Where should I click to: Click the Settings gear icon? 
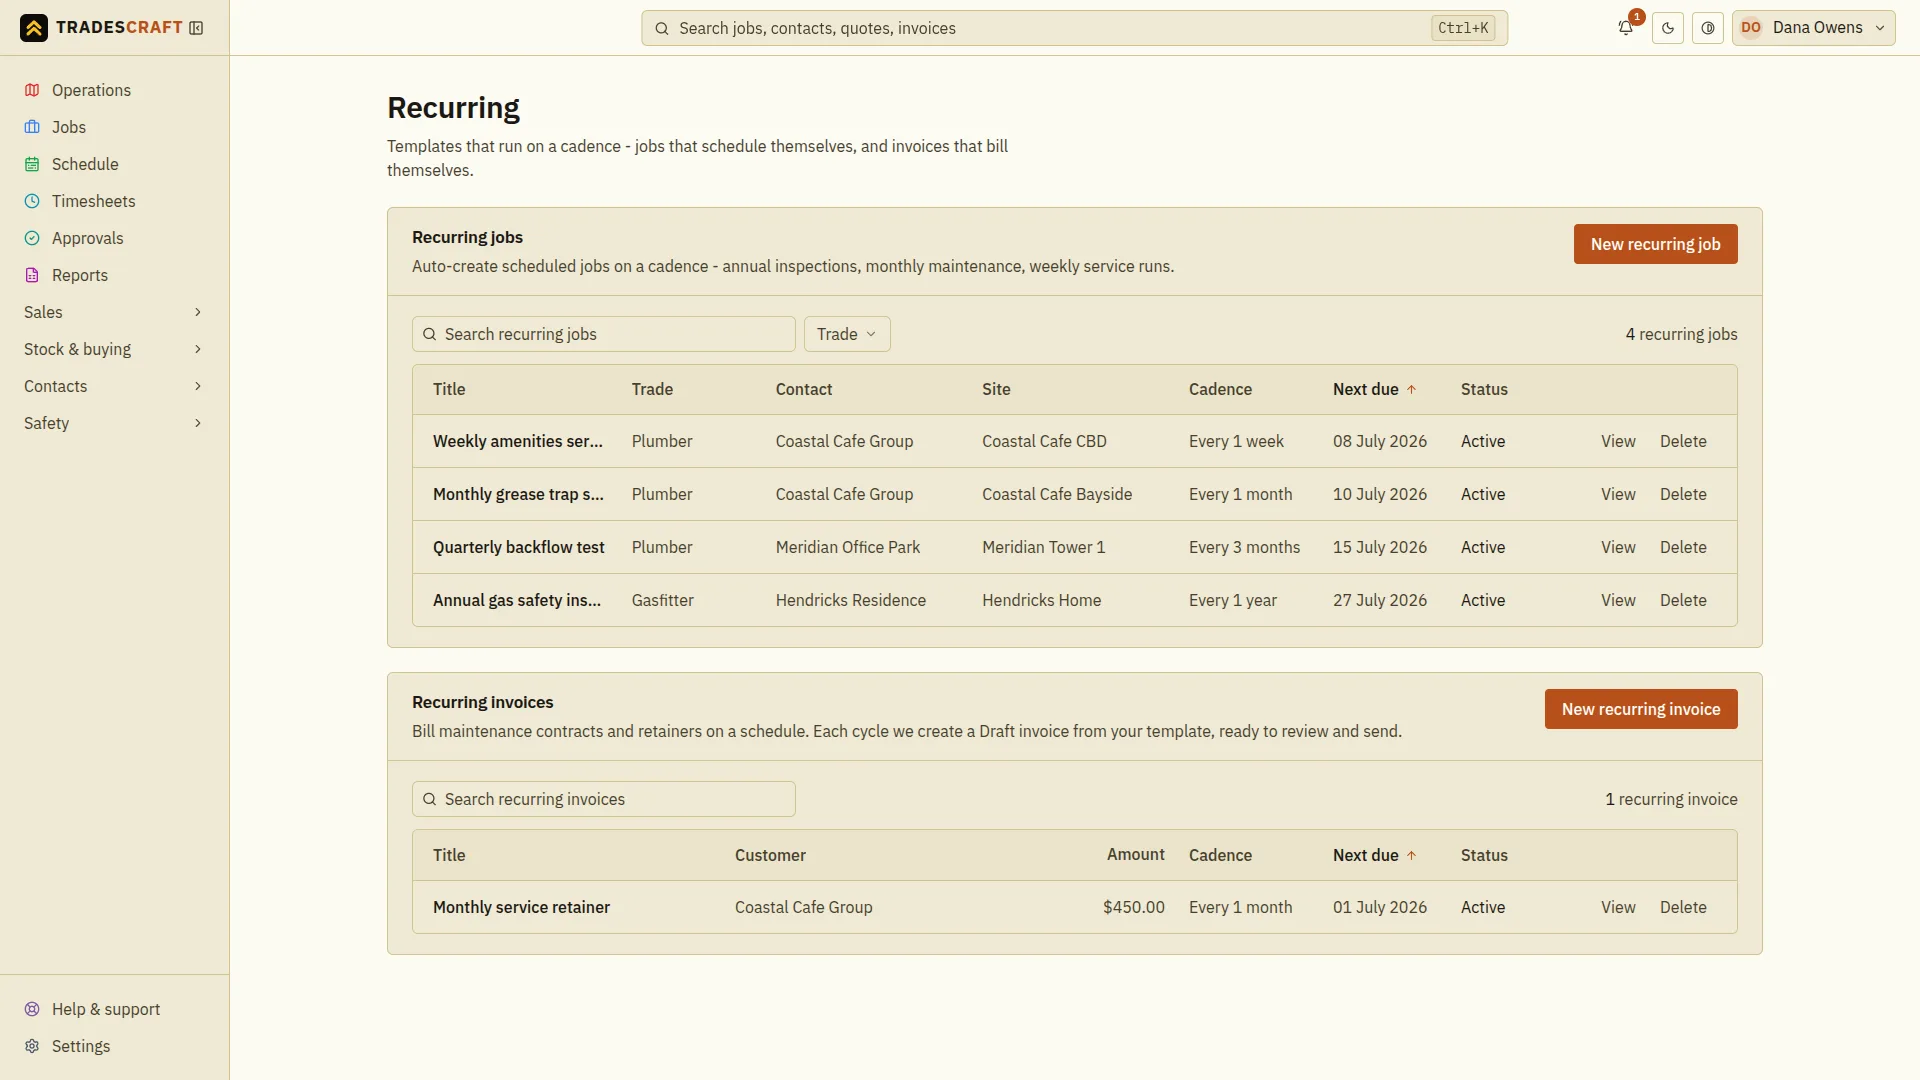pos(32,1046)
